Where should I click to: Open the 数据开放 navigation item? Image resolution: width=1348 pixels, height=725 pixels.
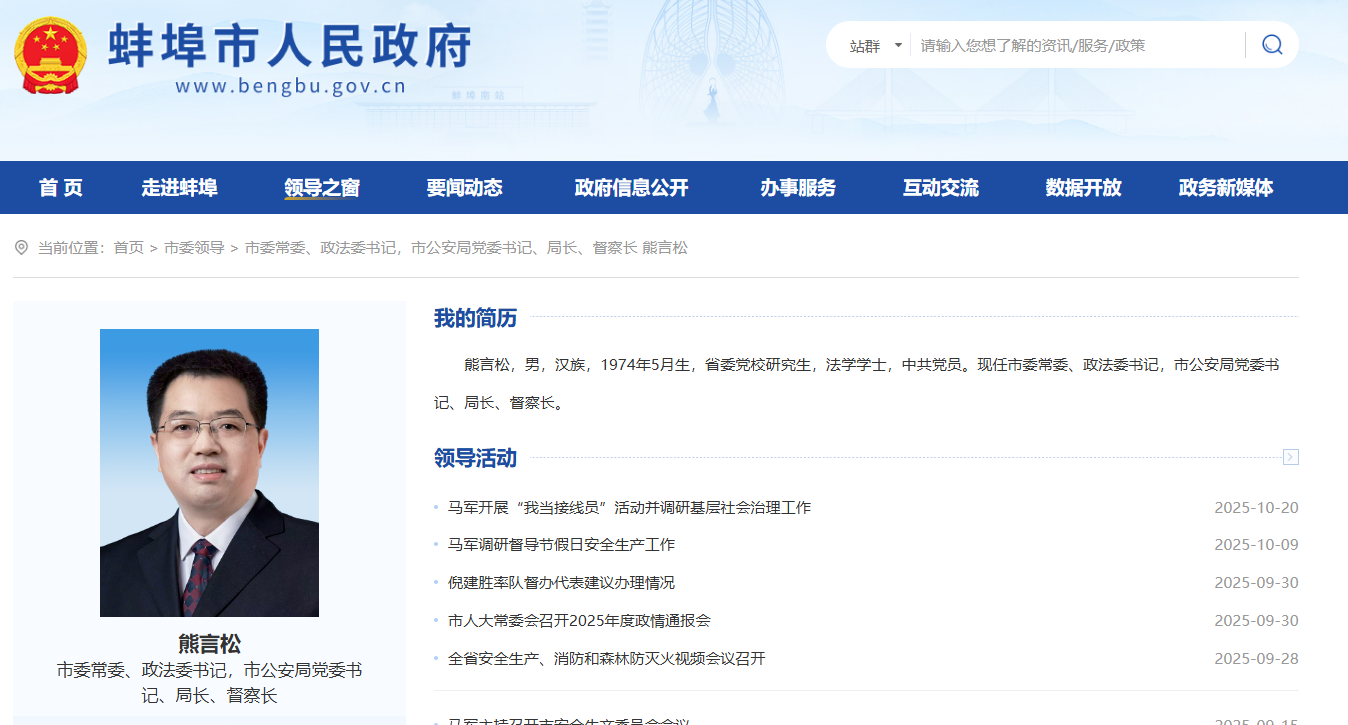point(1083,188)
